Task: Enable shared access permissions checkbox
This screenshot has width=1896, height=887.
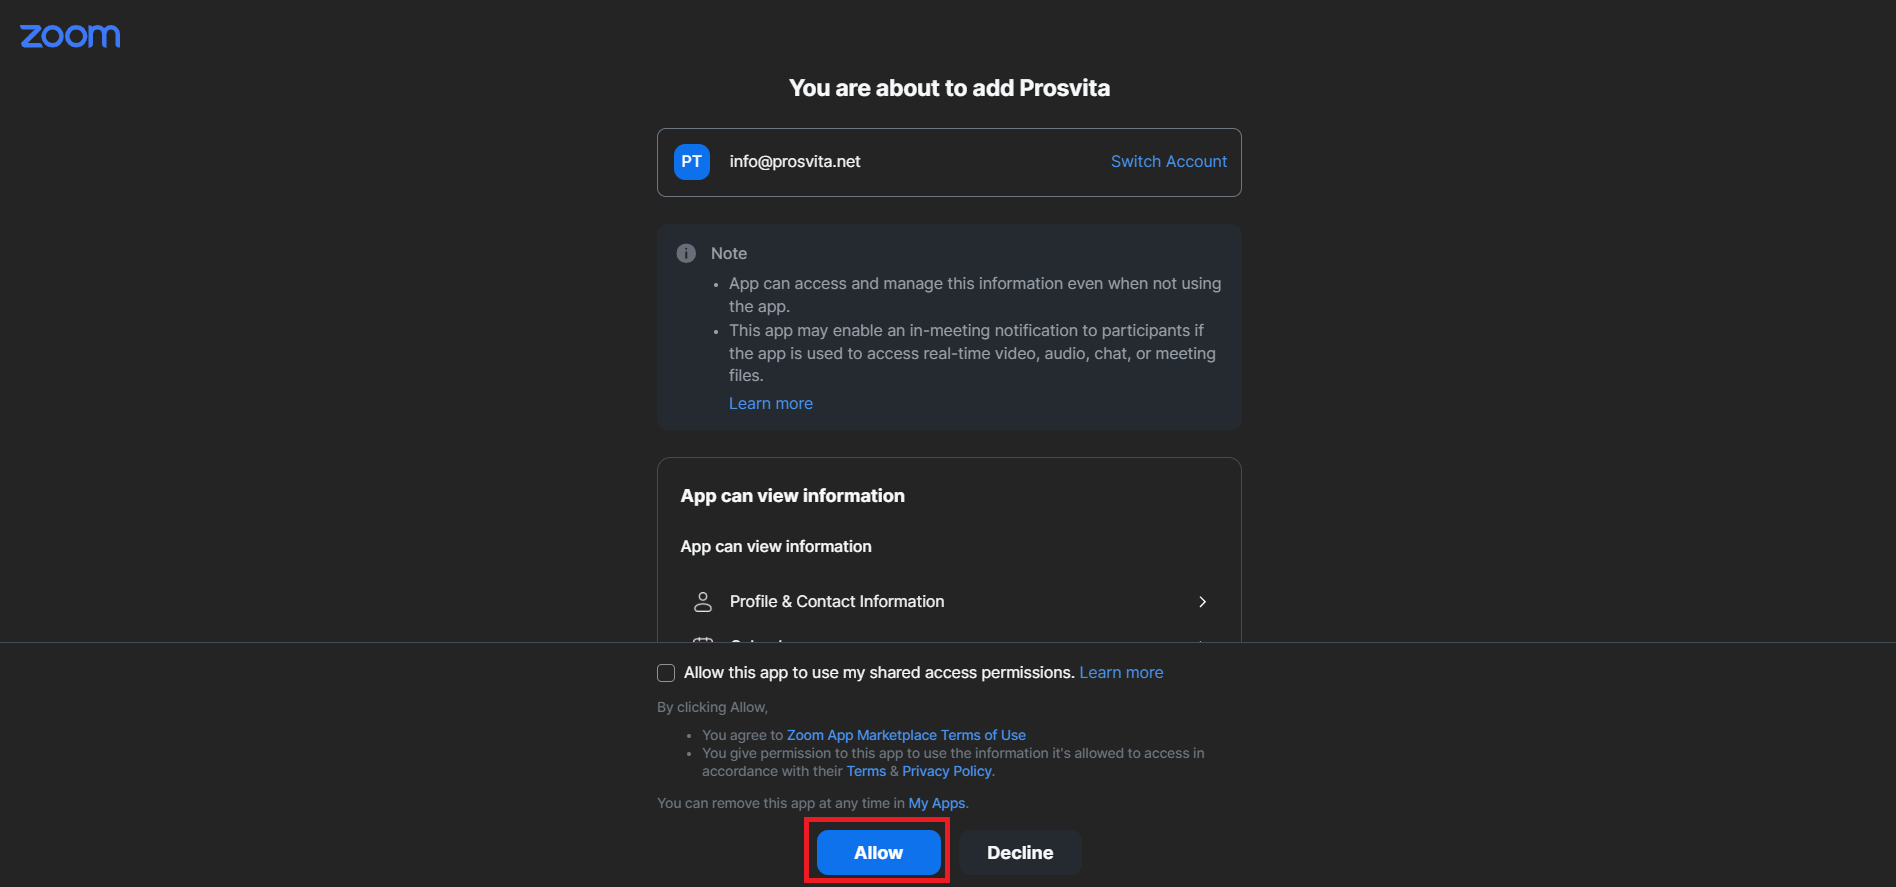Action: click(x=666, y=673)
